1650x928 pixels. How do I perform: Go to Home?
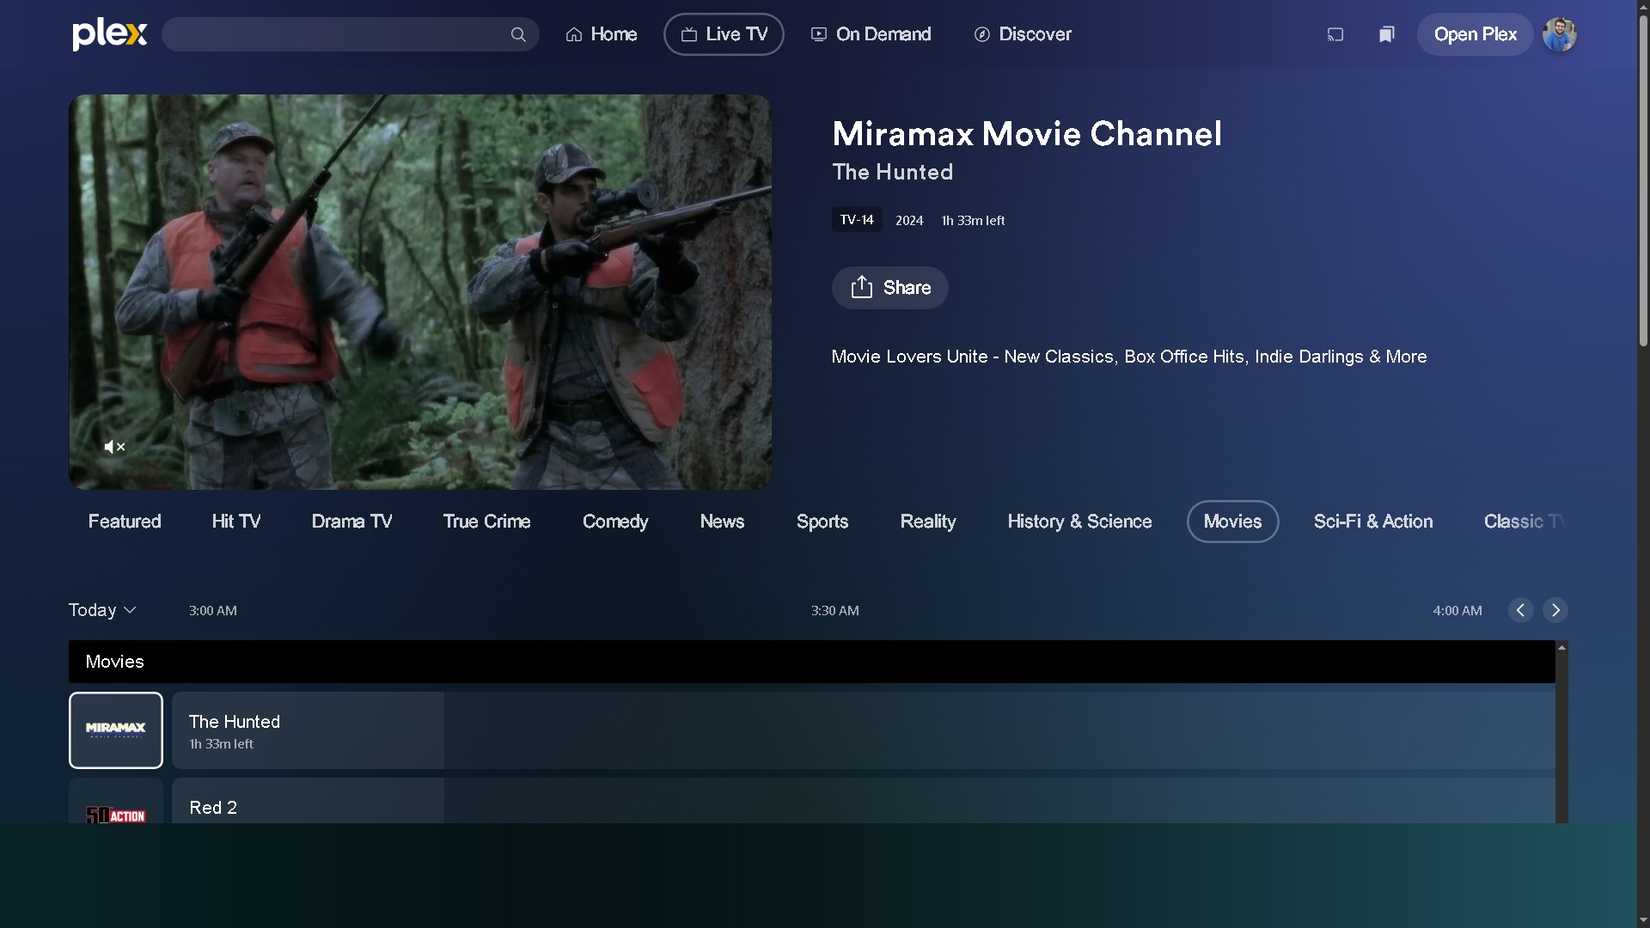pos(601,35)
